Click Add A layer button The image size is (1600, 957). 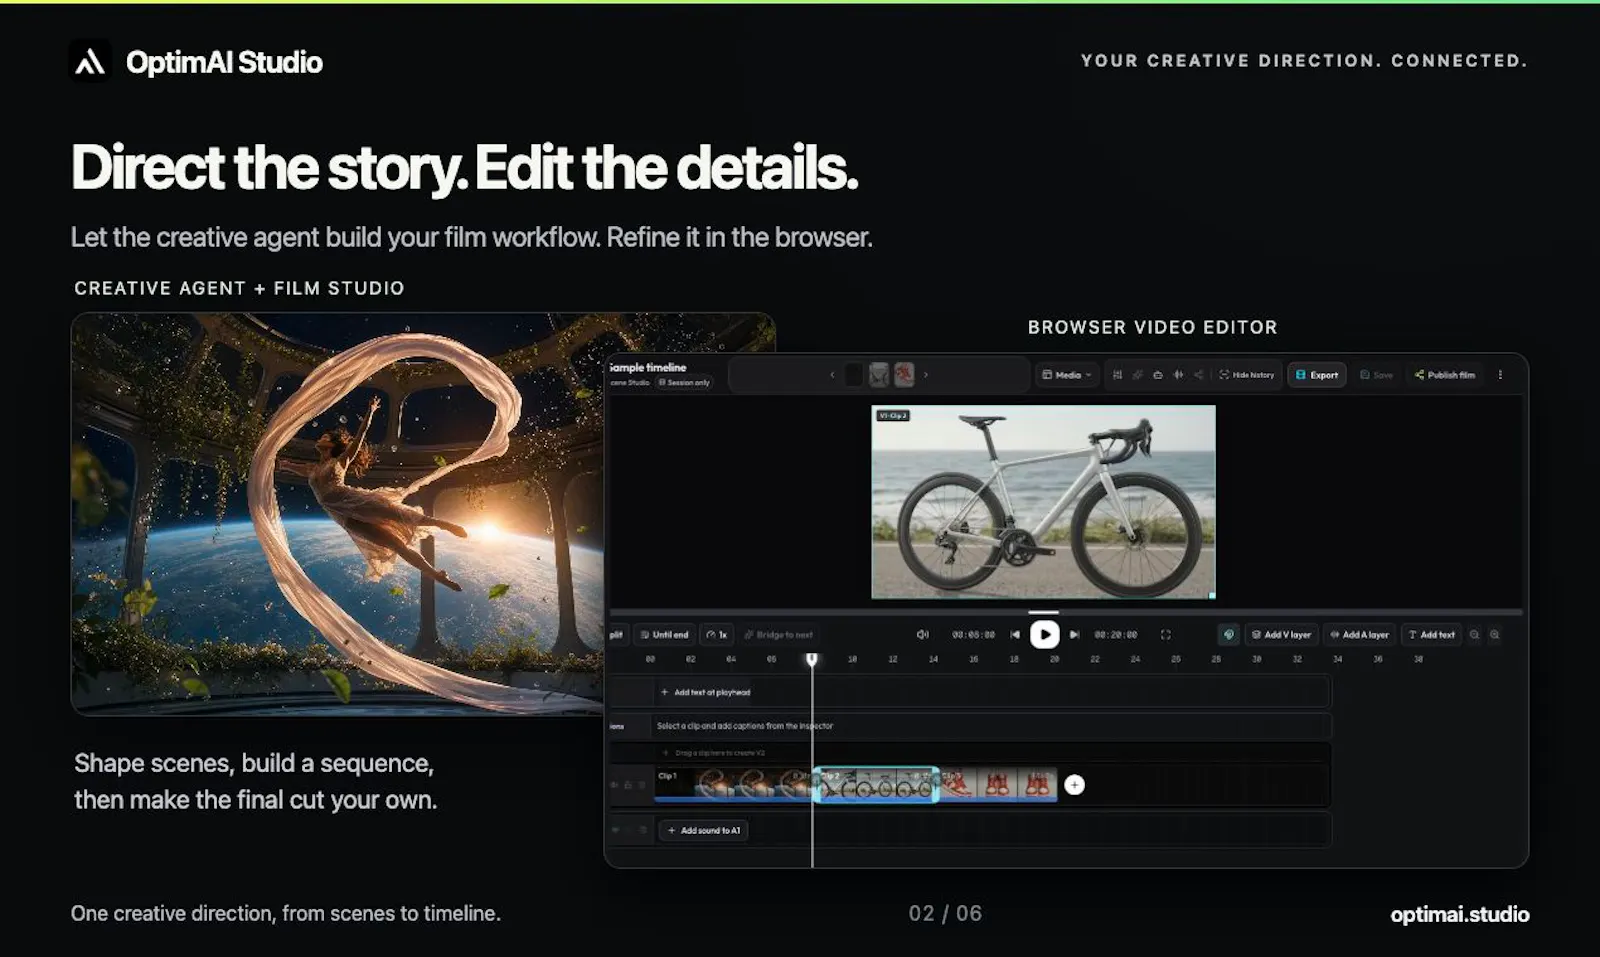[1359, 634]
